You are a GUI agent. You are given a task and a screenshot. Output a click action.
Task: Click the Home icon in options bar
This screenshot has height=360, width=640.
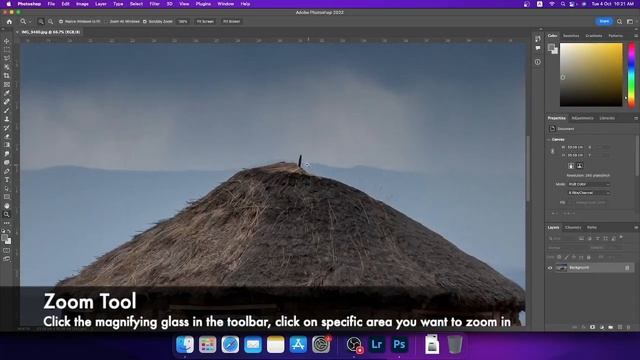click(9, 22)
